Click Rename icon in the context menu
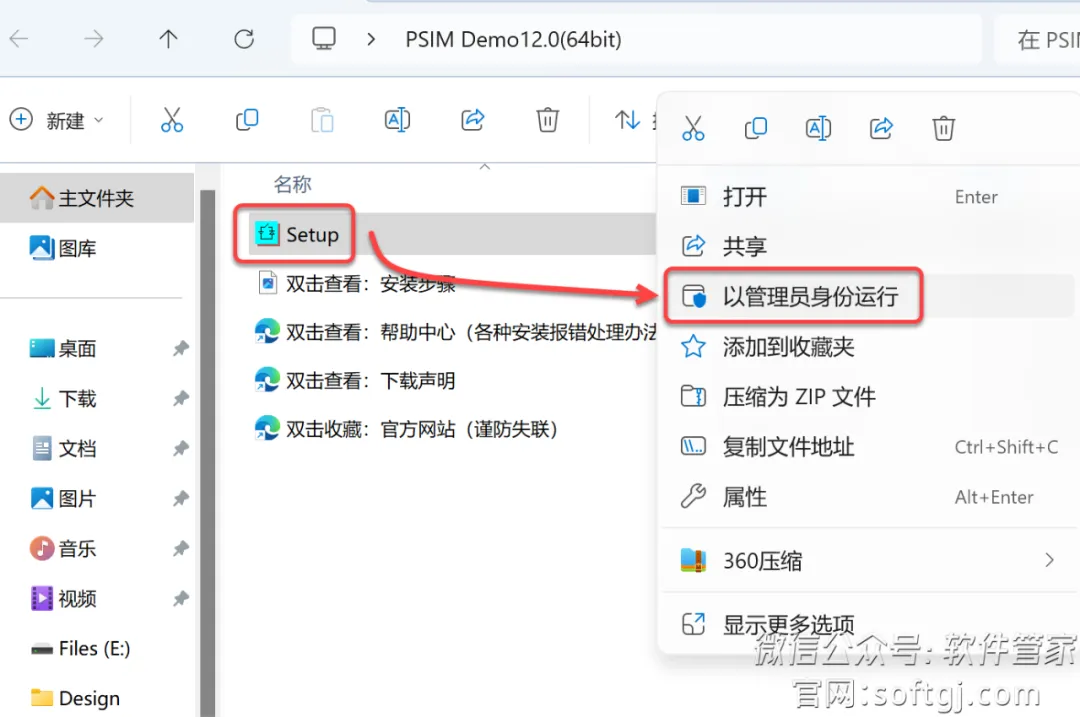 818,128
